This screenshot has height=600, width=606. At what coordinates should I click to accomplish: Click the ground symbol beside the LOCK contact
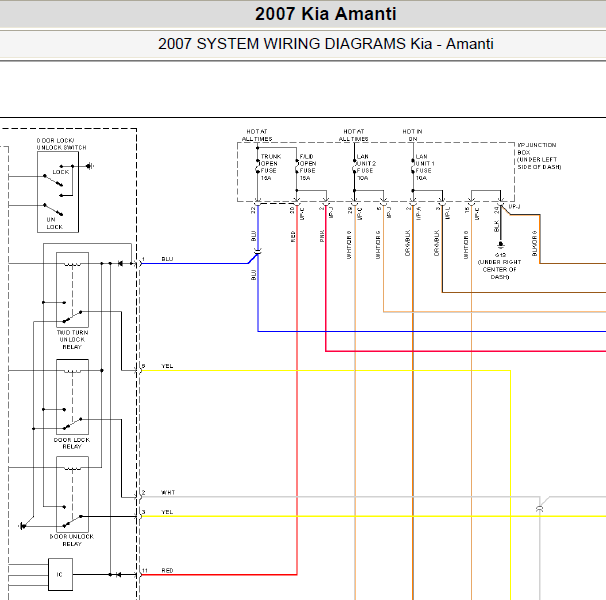90,166
